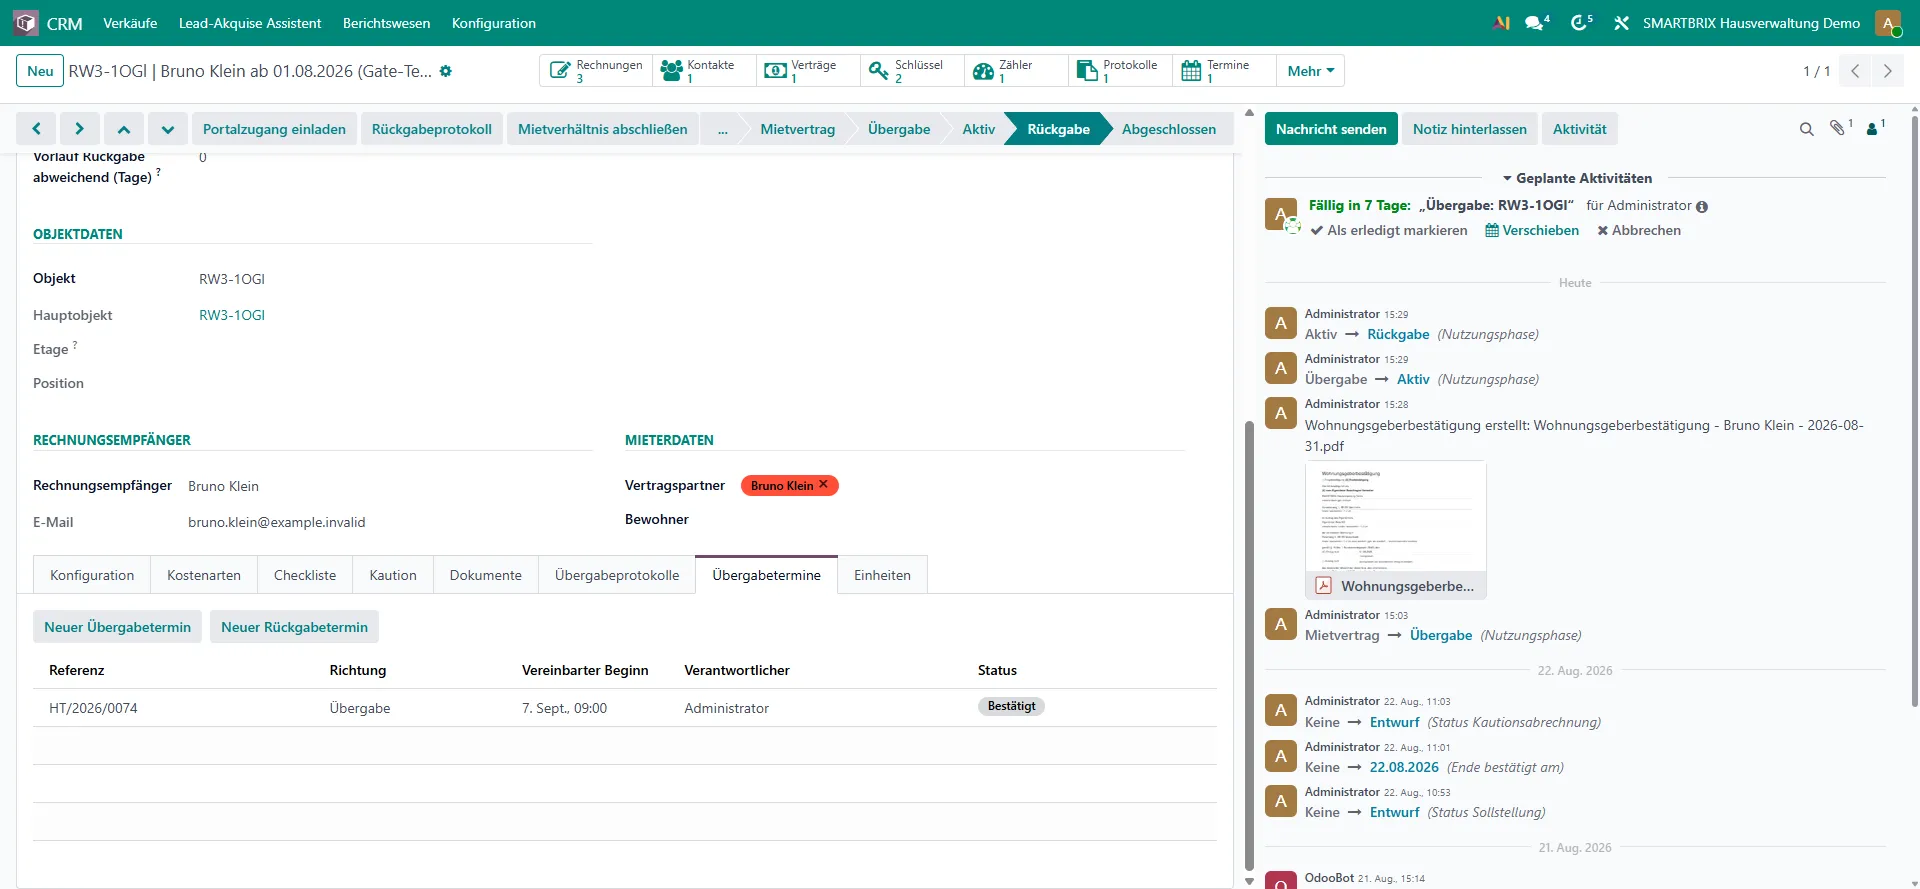
Task: Open the Konfiguration menu in top bar
Action: point(494,23)
